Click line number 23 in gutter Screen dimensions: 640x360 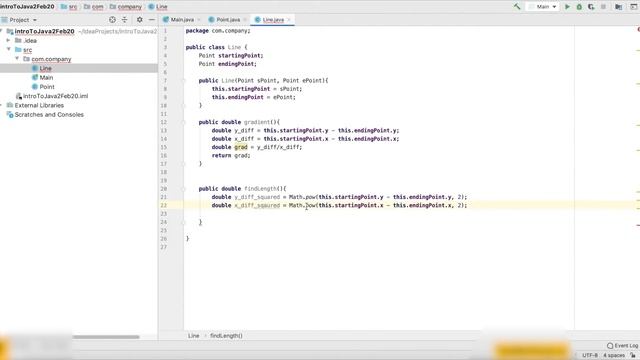coord(164,213)
